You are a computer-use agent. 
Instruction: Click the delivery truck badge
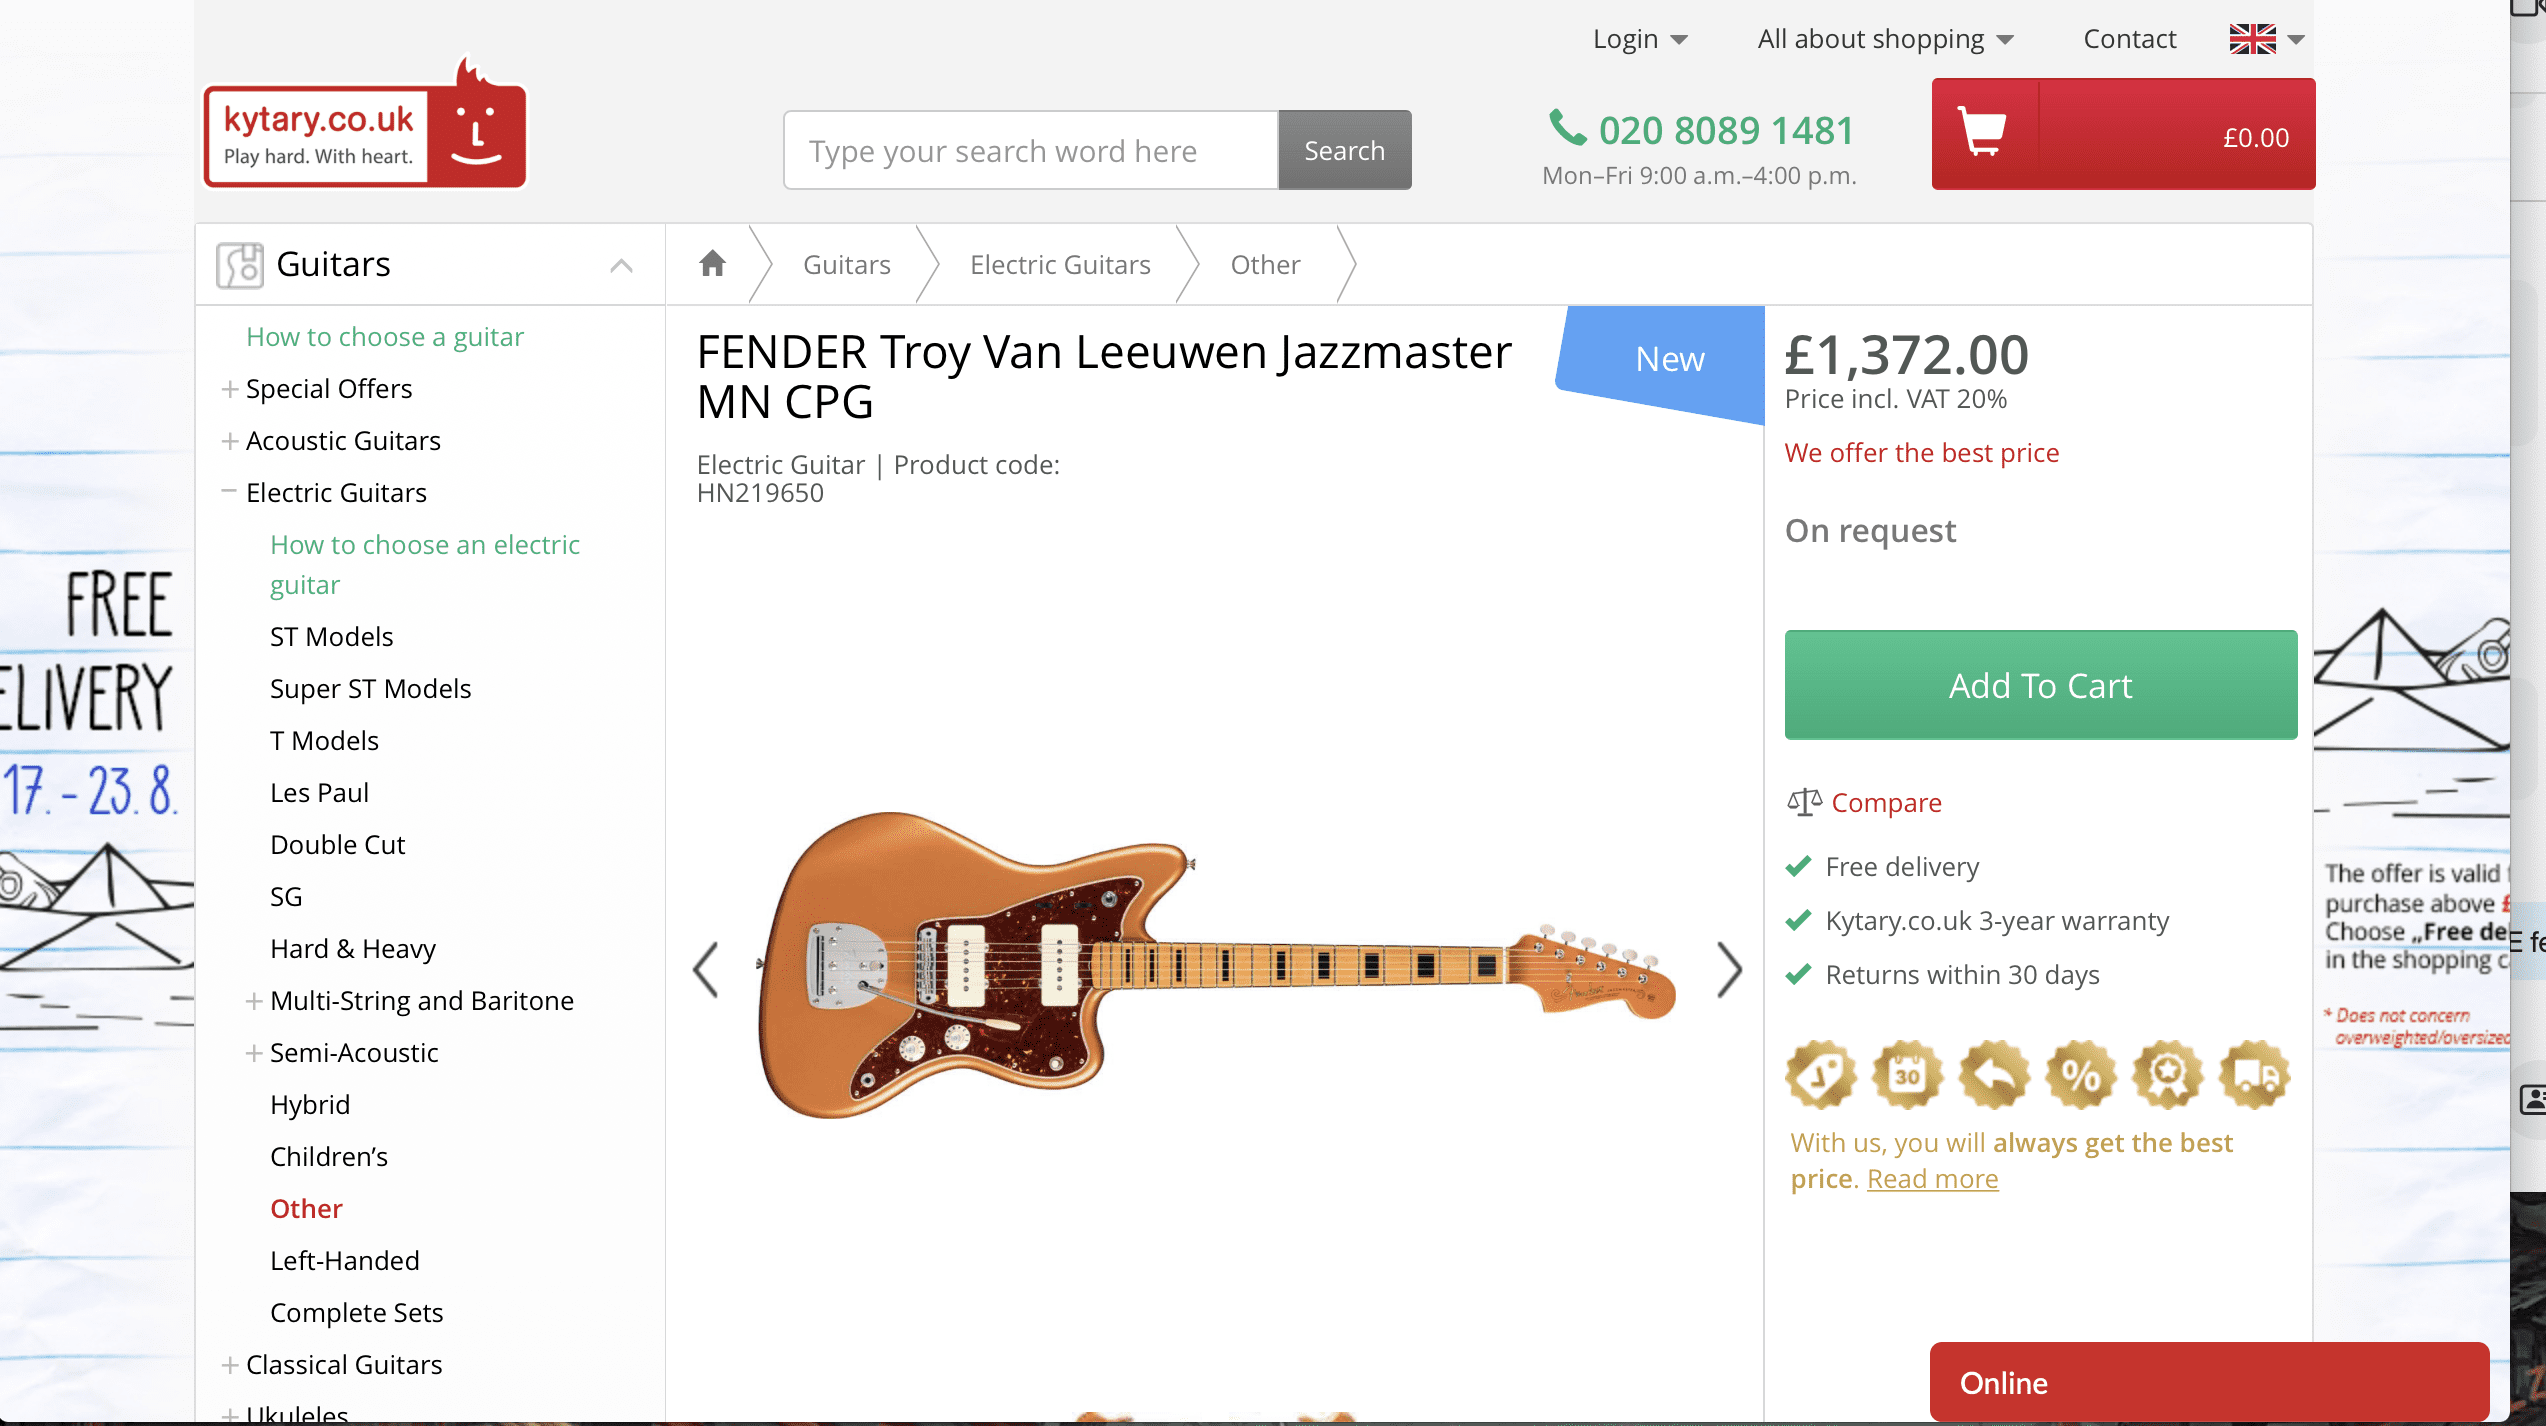pyautogui.click(x=2254, y=1076)
